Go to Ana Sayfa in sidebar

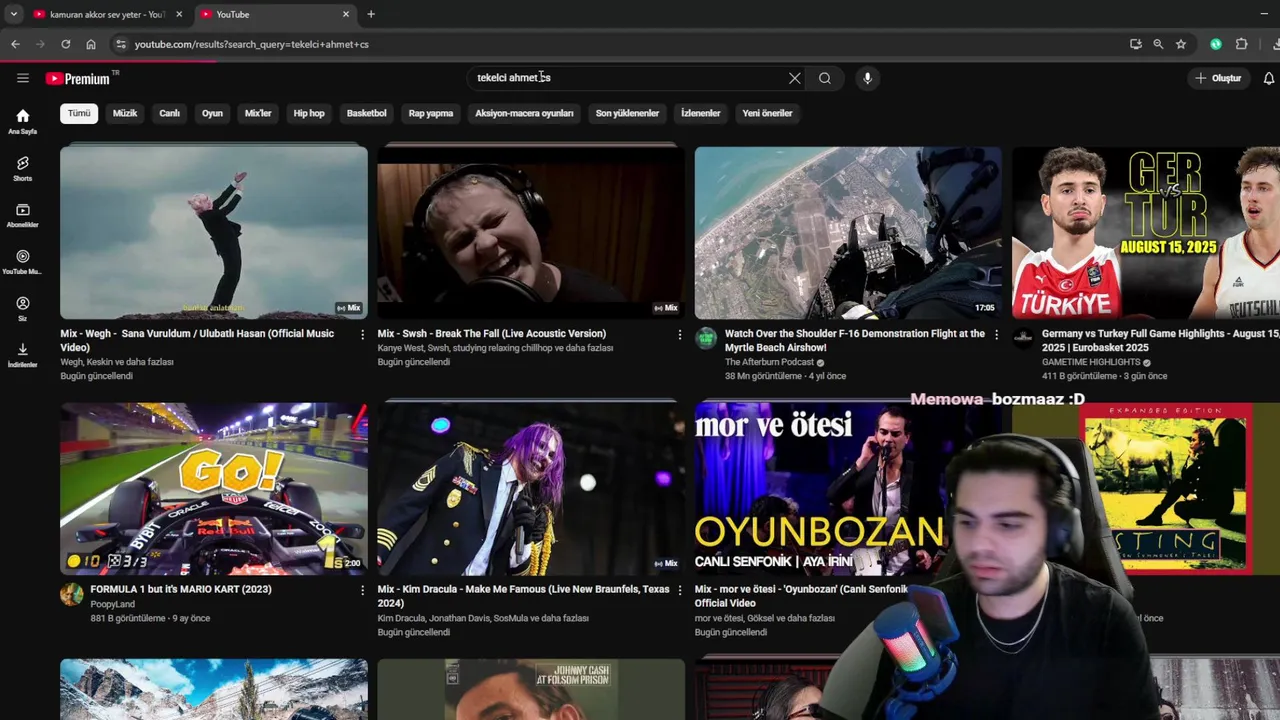pyautogui.click(x=22, y=122)
